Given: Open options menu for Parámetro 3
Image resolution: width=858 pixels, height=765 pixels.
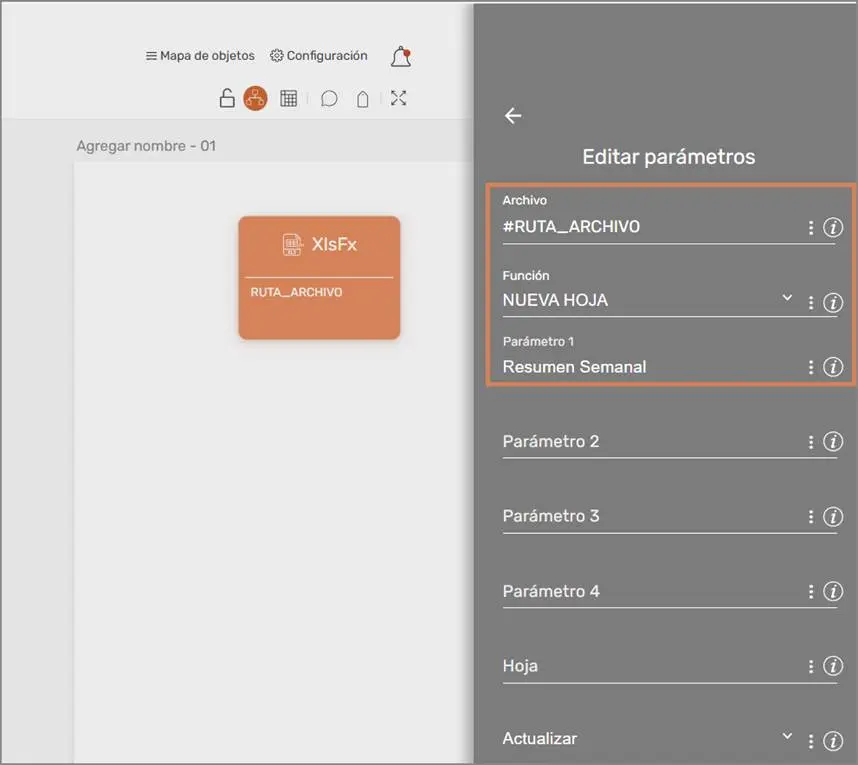Looking at the screenshot, I should (811, 517).
